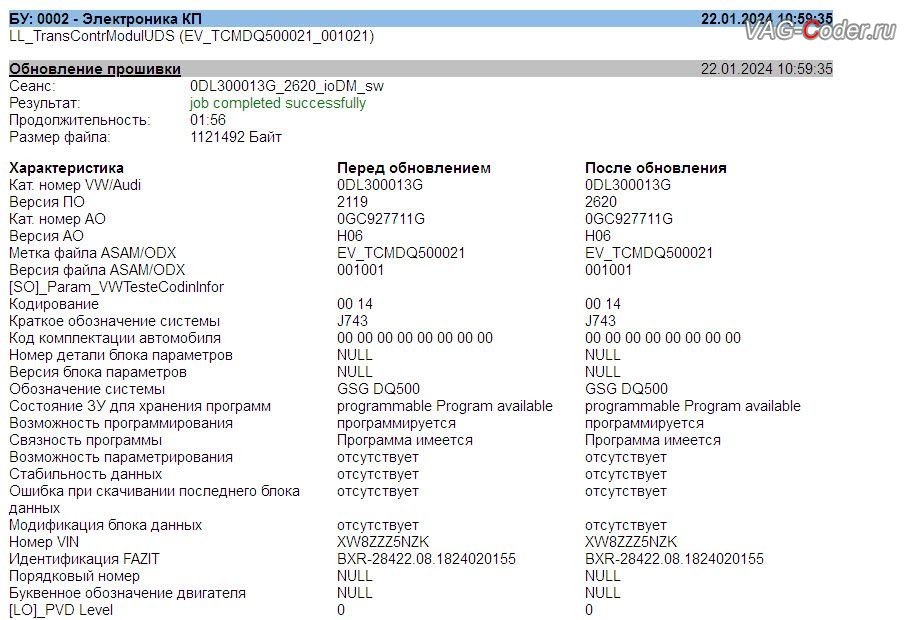920x620 pixels.
Task: Click the "Код комплектации автомобиля" label
Action: [114, 338]
